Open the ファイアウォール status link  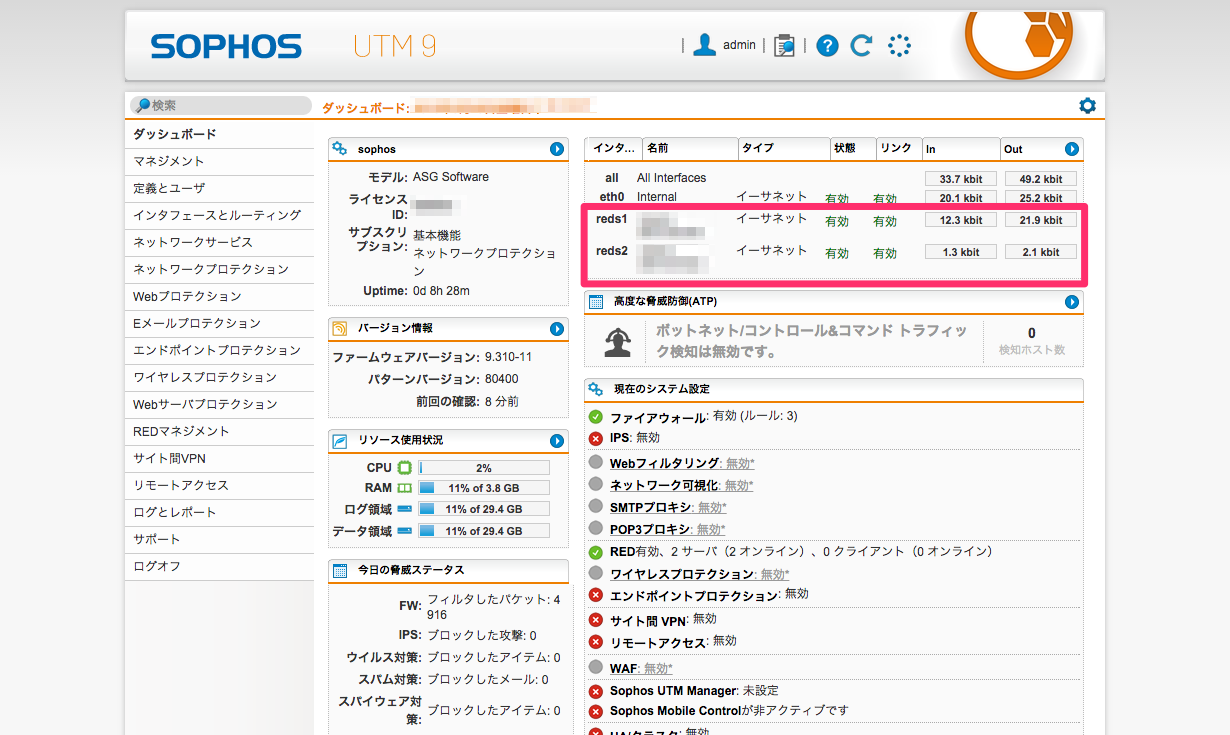(x=658, y=417)
